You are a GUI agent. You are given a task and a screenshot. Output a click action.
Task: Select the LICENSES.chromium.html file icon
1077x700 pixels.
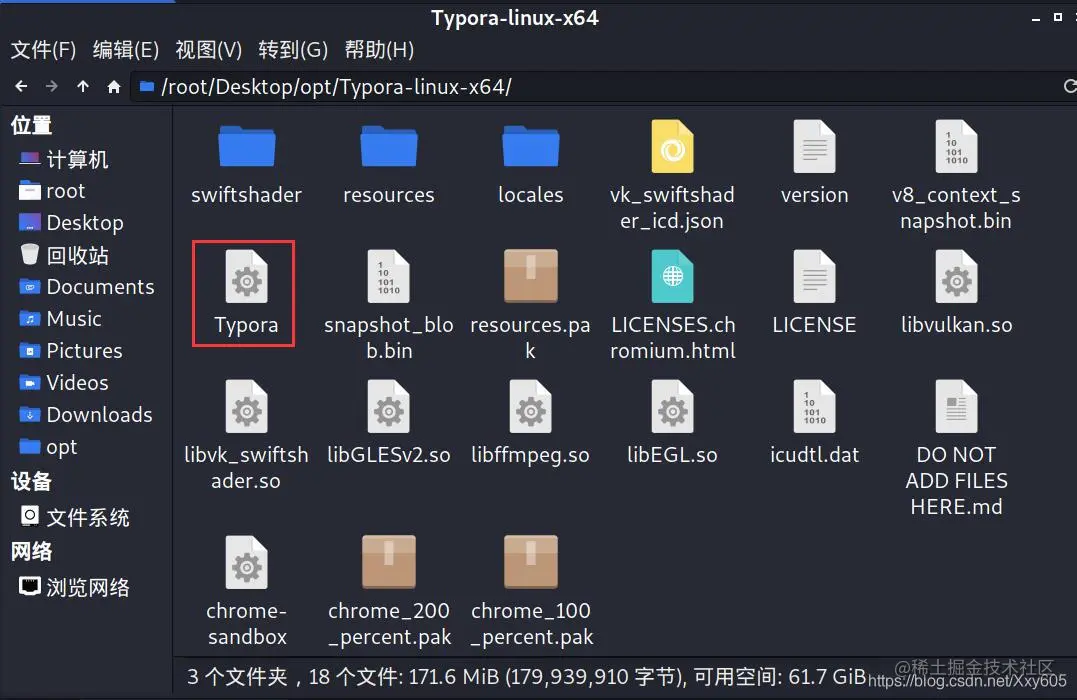point(672,276)
